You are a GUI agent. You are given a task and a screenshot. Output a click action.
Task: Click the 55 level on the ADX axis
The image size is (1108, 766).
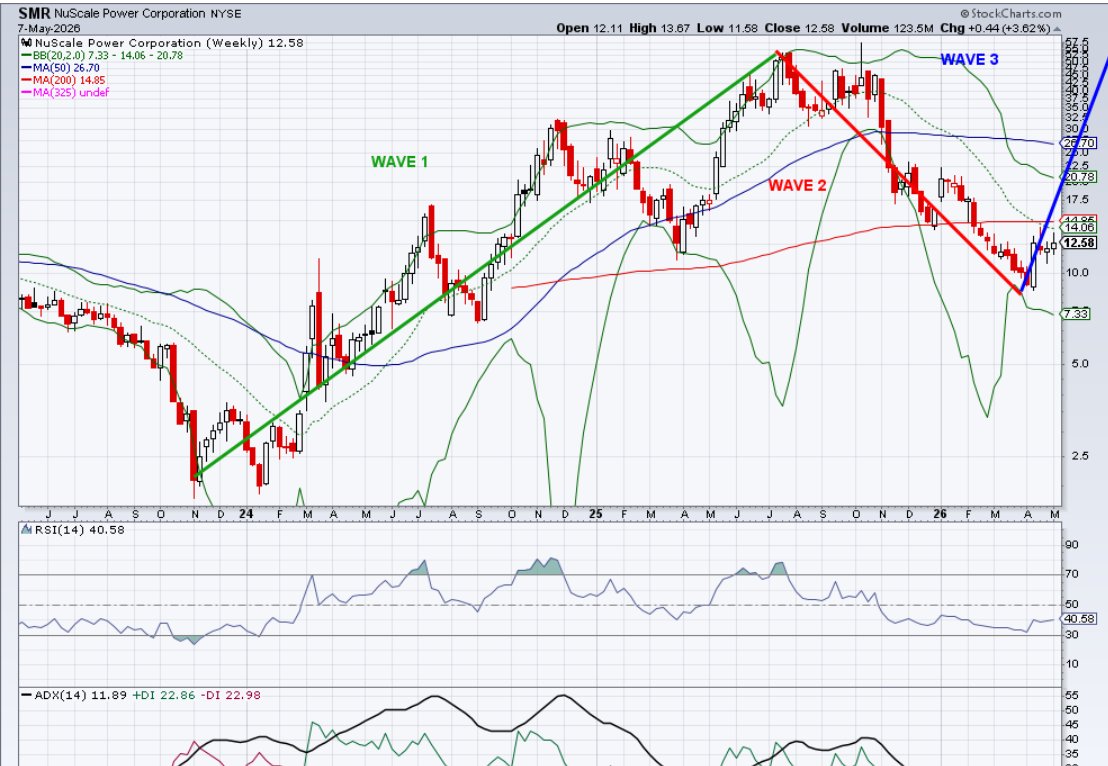pos(1072,696)
